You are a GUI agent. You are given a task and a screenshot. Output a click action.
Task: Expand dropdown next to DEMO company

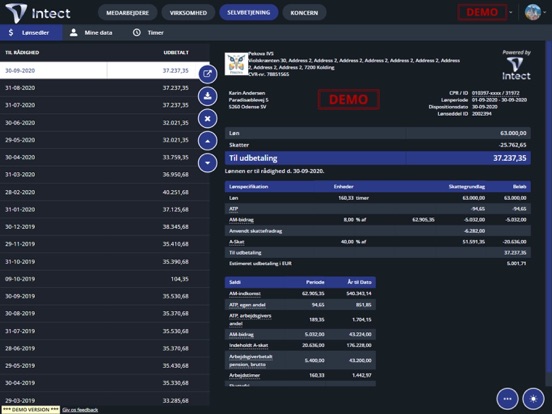(x=511, y=13)
